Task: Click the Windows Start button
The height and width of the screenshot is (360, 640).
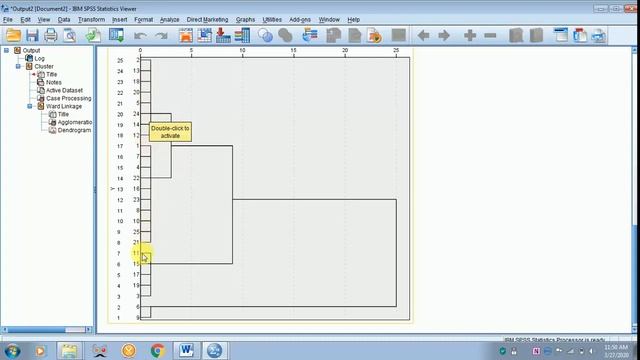Action: (13, 351)
